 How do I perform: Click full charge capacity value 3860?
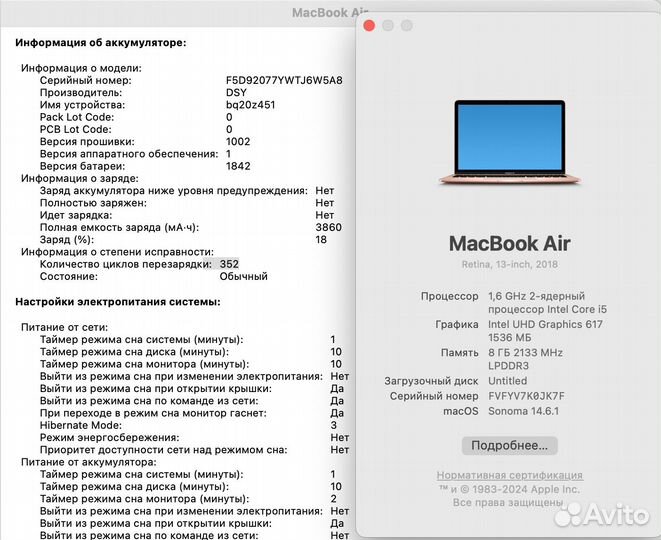pyautogui.click(x=328, y=228)
